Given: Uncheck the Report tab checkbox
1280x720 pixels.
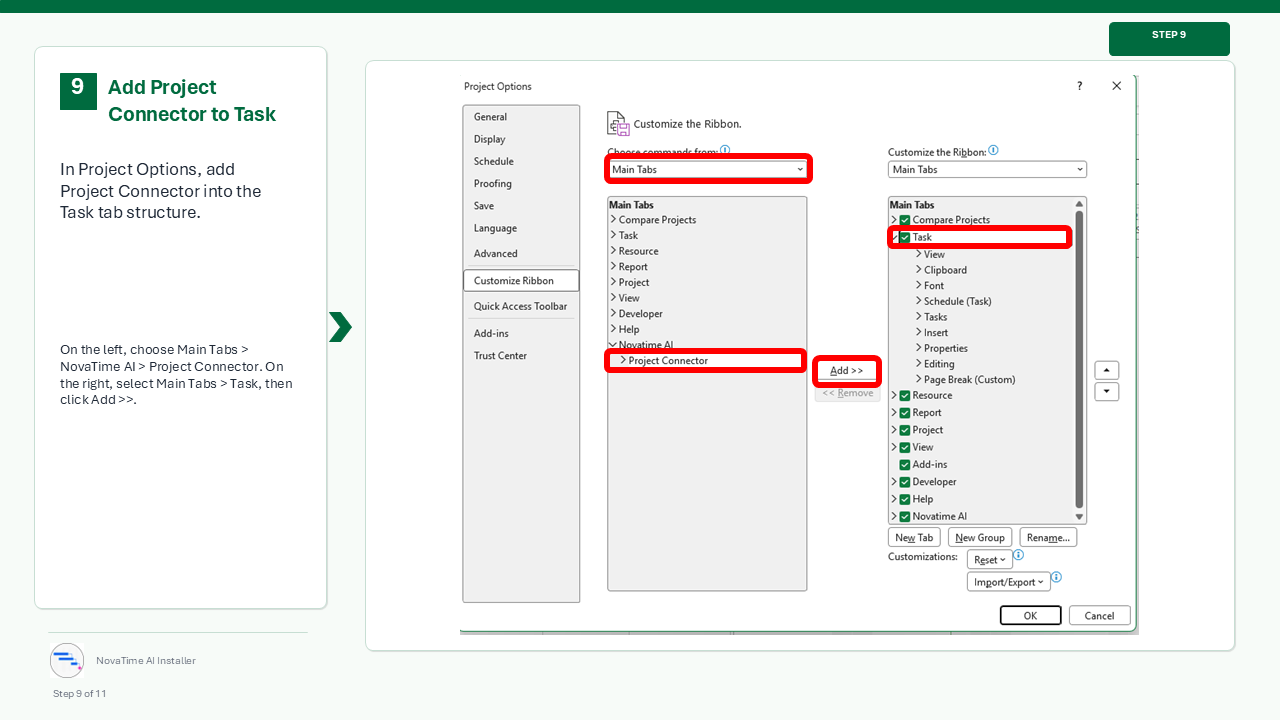Looking at the screenshot, I should pos(905,413).
